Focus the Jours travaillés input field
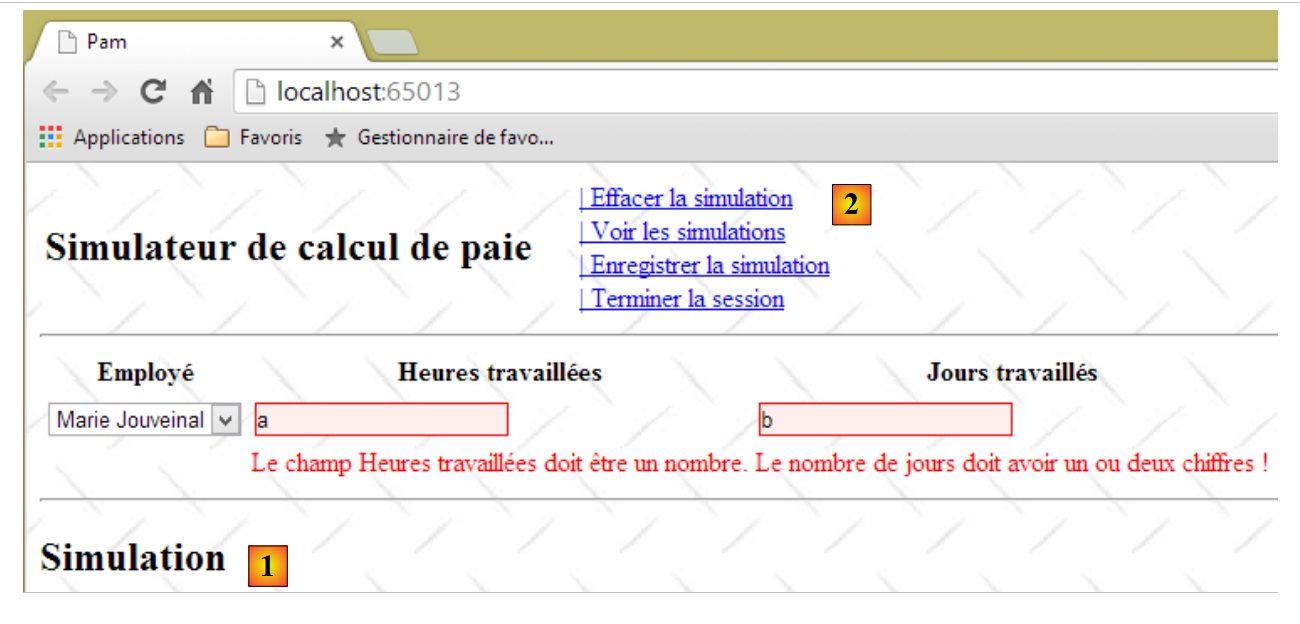Viewport: 1300px width, 624px height. [886, 420]
